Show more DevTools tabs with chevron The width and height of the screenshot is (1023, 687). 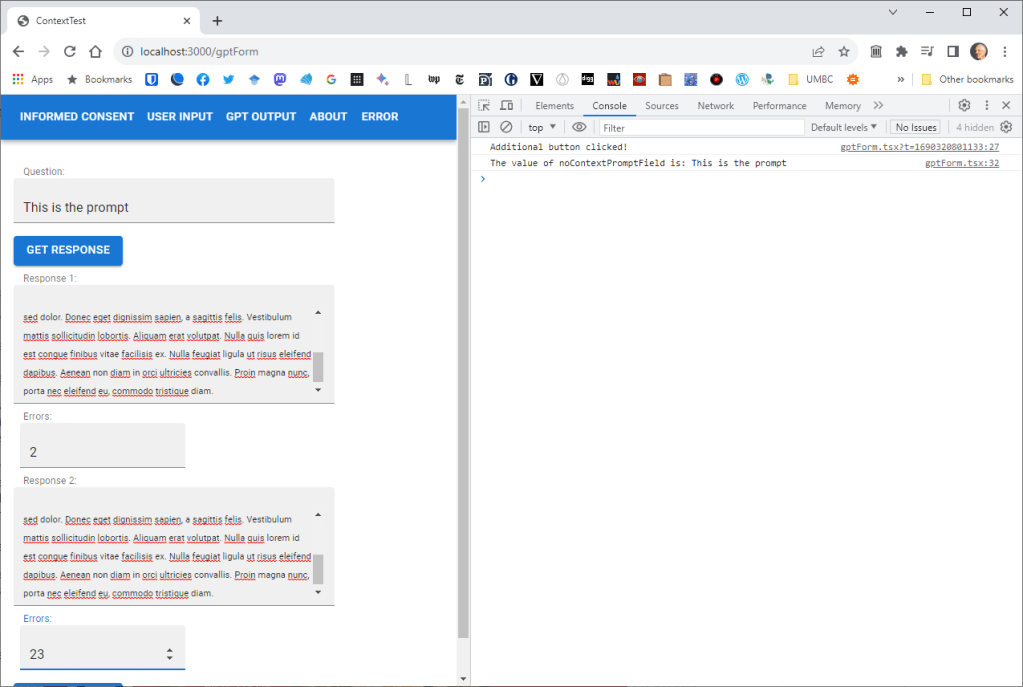click(x=878, y=105)
